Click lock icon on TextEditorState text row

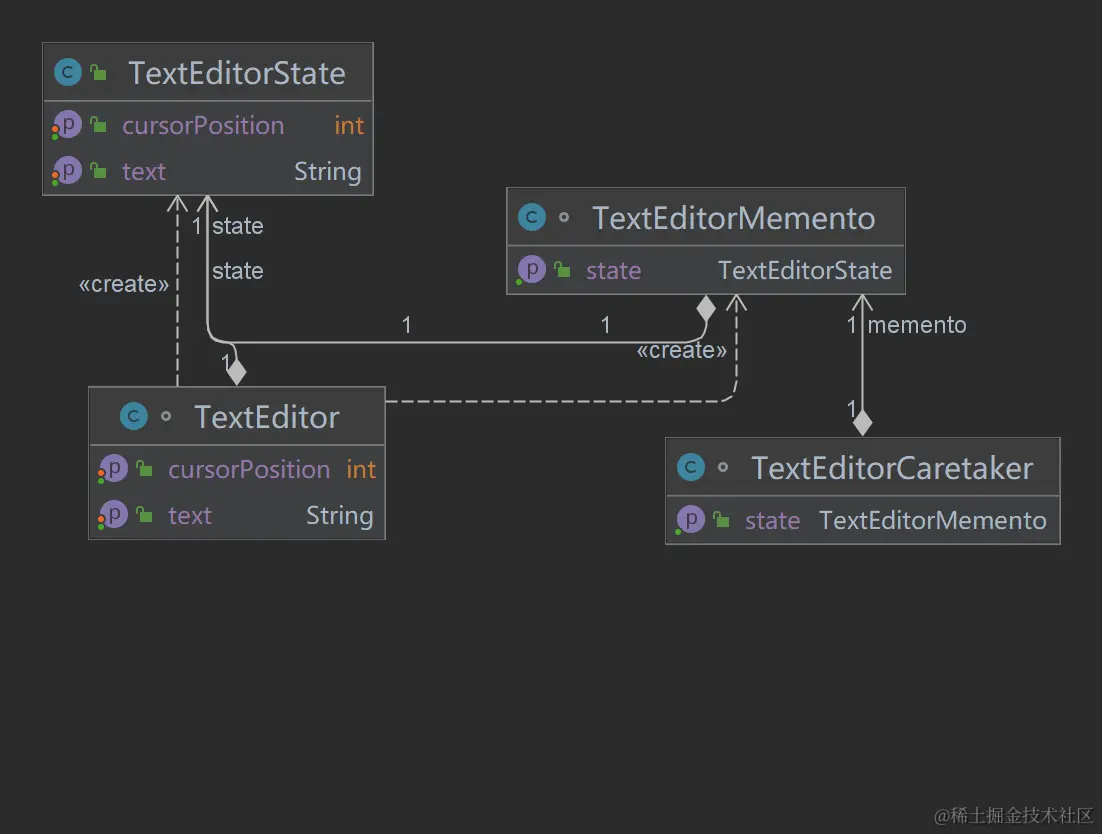[98, 171]
